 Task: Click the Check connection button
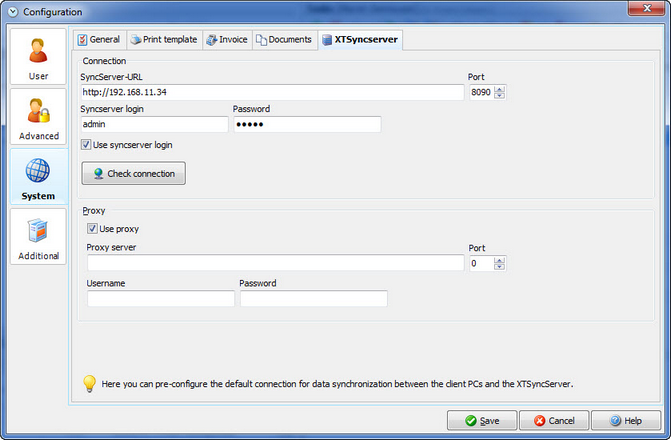tap(134, 173)
